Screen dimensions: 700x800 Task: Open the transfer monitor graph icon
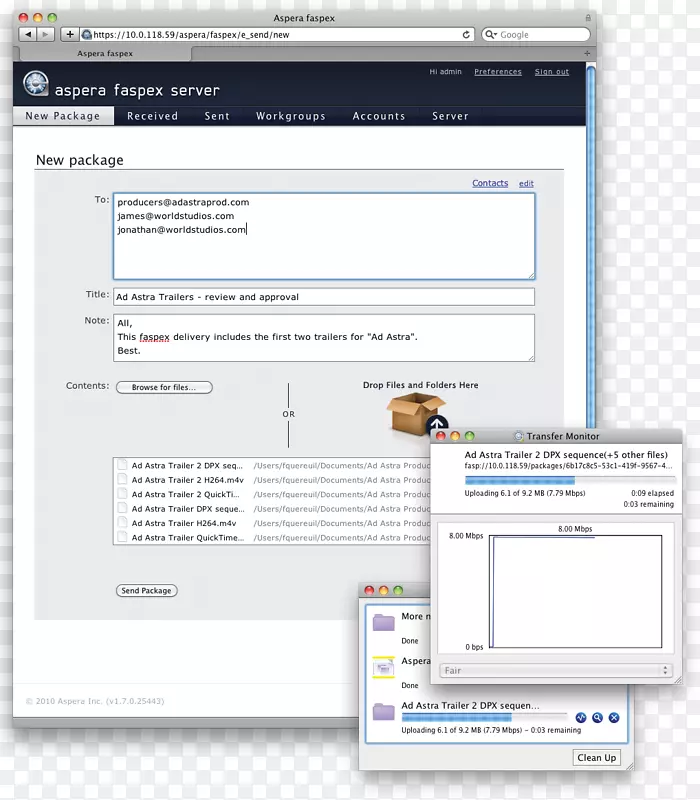581,717
